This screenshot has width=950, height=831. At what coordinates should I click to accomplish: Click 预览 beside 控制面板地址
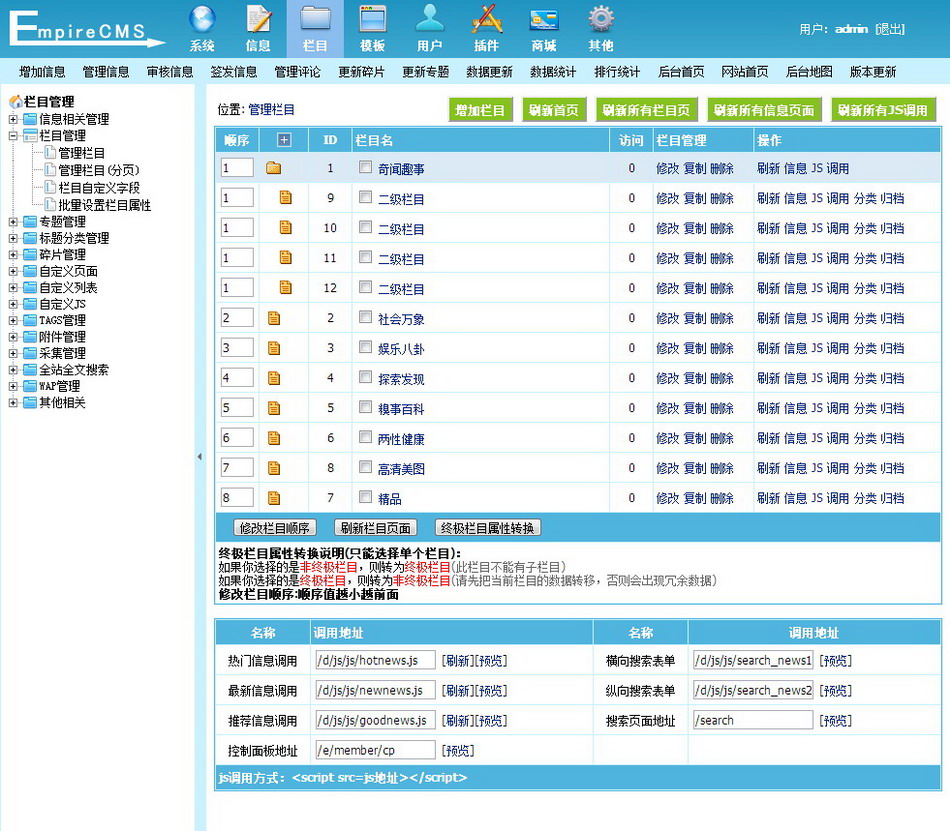(458, 750)
